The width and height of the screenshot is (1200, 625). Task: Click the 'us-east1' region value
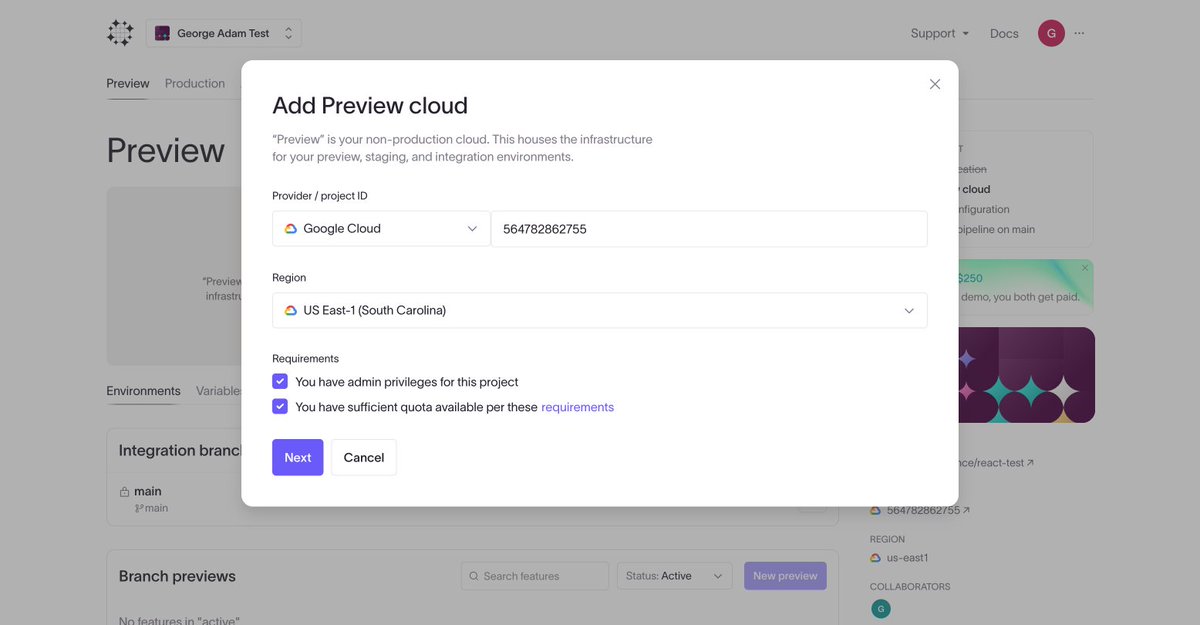click(908, 558)
